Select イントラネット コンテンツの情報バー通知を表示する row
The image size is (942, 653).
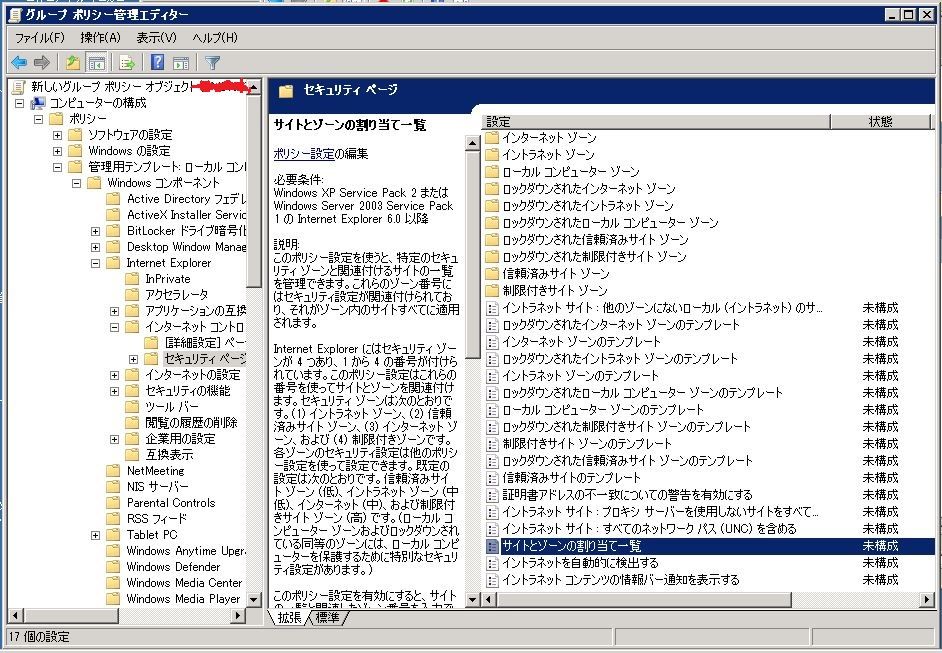pos(709,580)
